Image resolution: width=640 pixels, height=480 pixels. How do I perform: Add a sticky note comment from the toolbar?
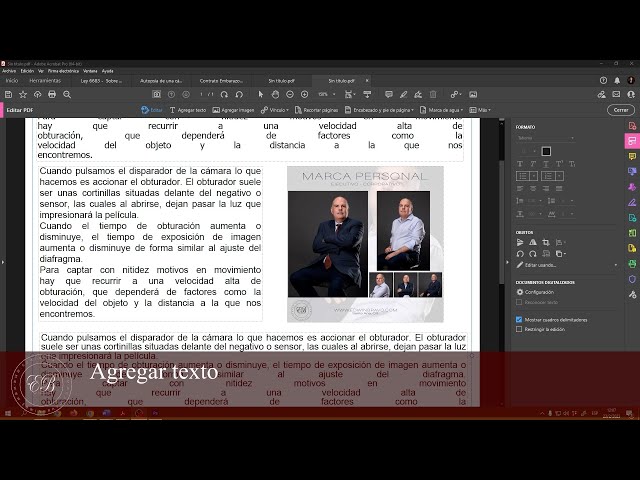click(x=389, y=95)
